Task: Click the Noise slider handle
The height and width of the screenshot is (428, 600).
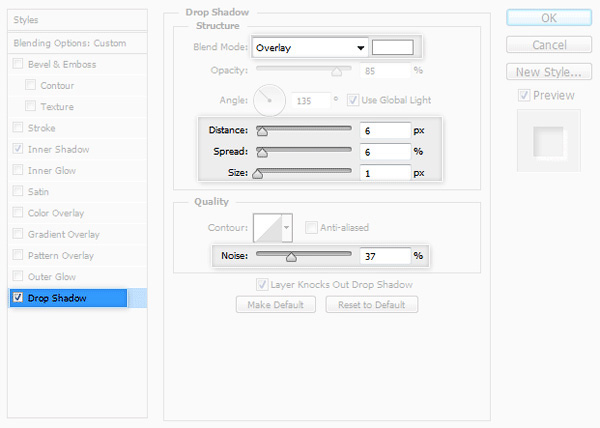Action: [291, 257]
